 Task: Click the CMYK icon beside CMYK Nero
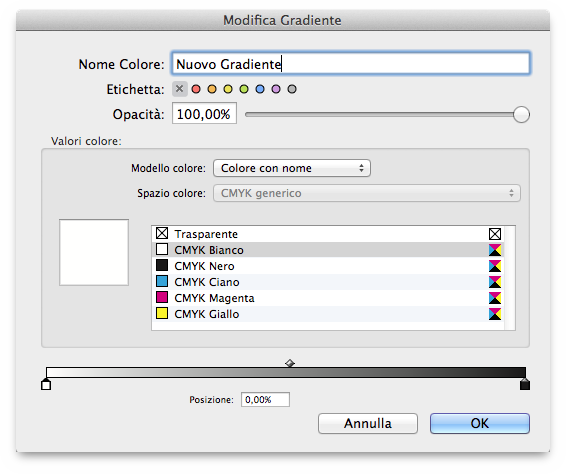point(495,266)
